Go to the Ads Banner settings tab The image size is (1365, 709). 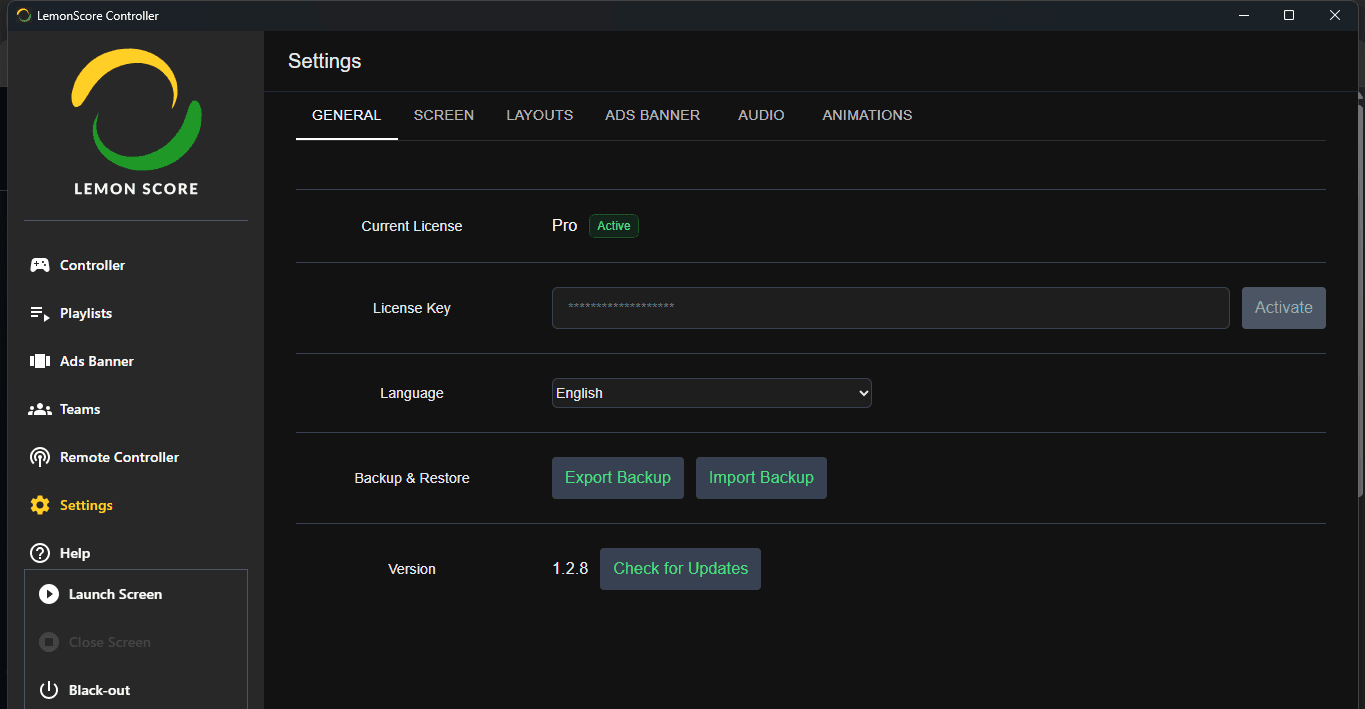652,115
